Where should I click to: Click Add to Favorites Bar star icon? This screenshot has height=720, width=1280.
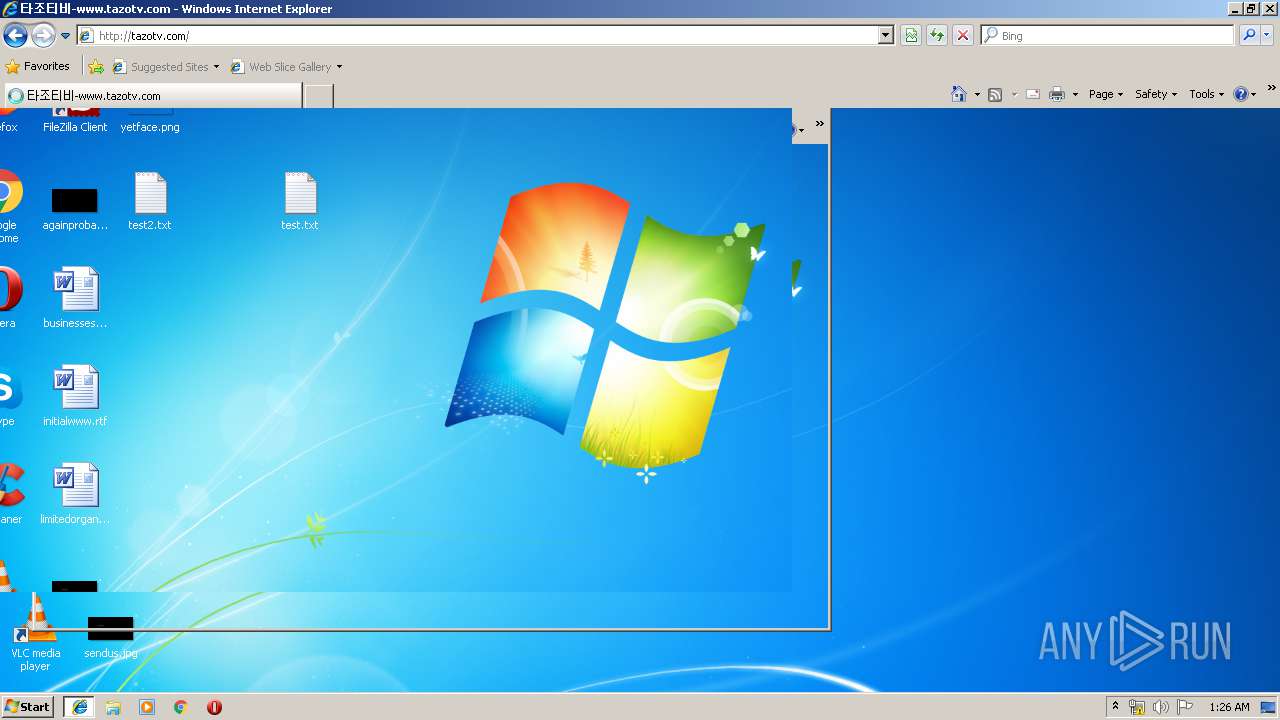(x=96, y=67)
